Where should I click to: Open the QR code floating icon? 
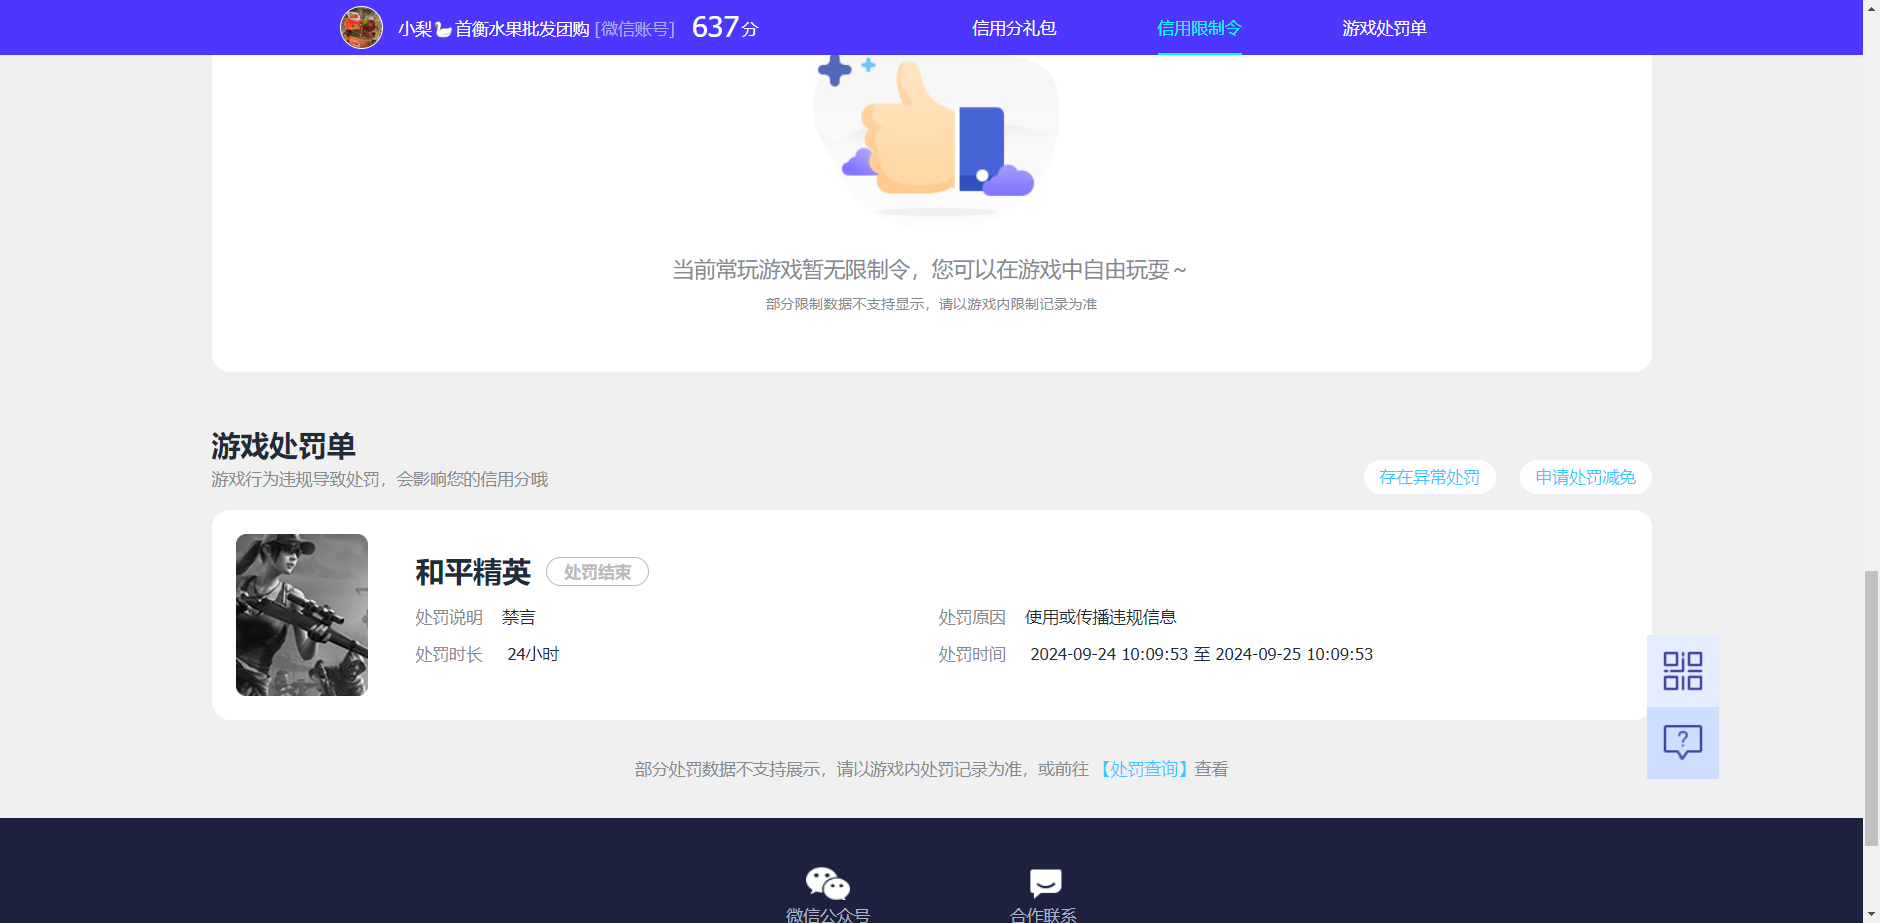tap(1683, 671)
